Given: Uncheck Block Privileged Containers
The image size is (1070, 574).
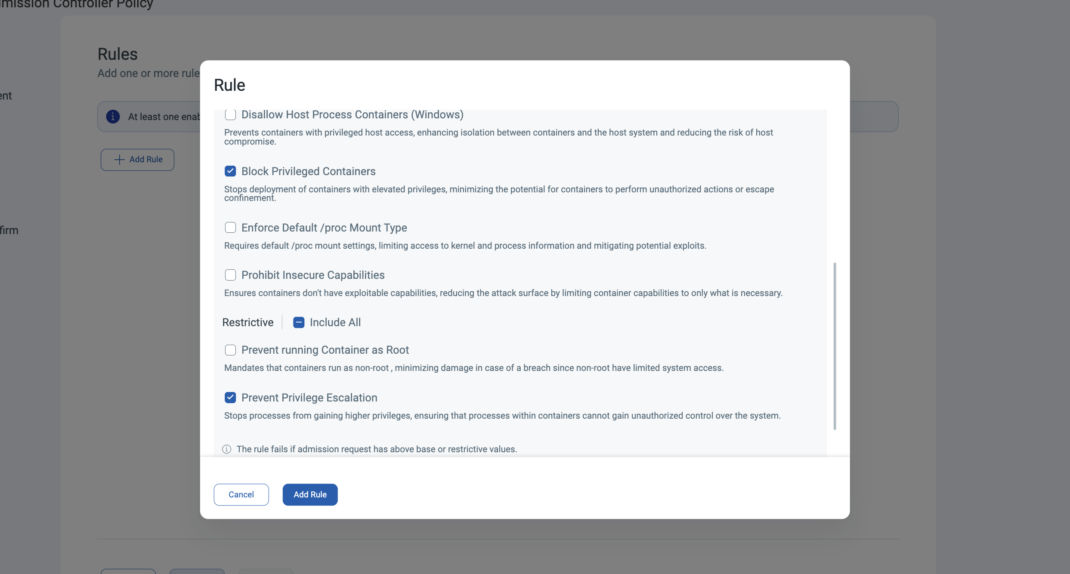Looking at the screenshot, I should tap(231, 171).
